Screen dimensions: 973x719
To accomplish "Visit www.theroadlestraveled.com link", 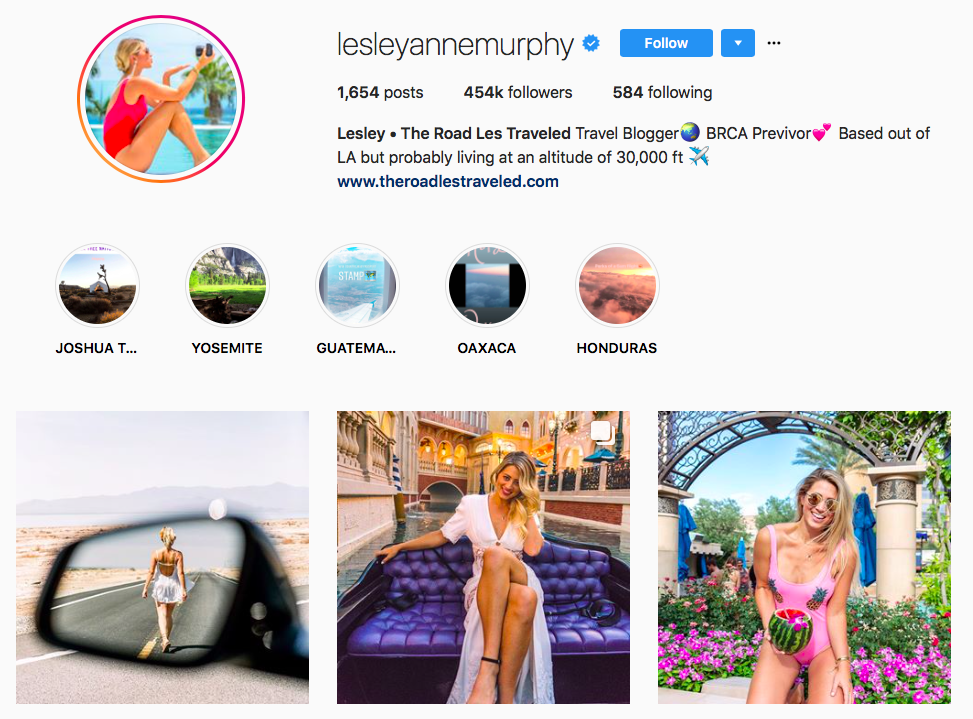I will click(448, 181).
